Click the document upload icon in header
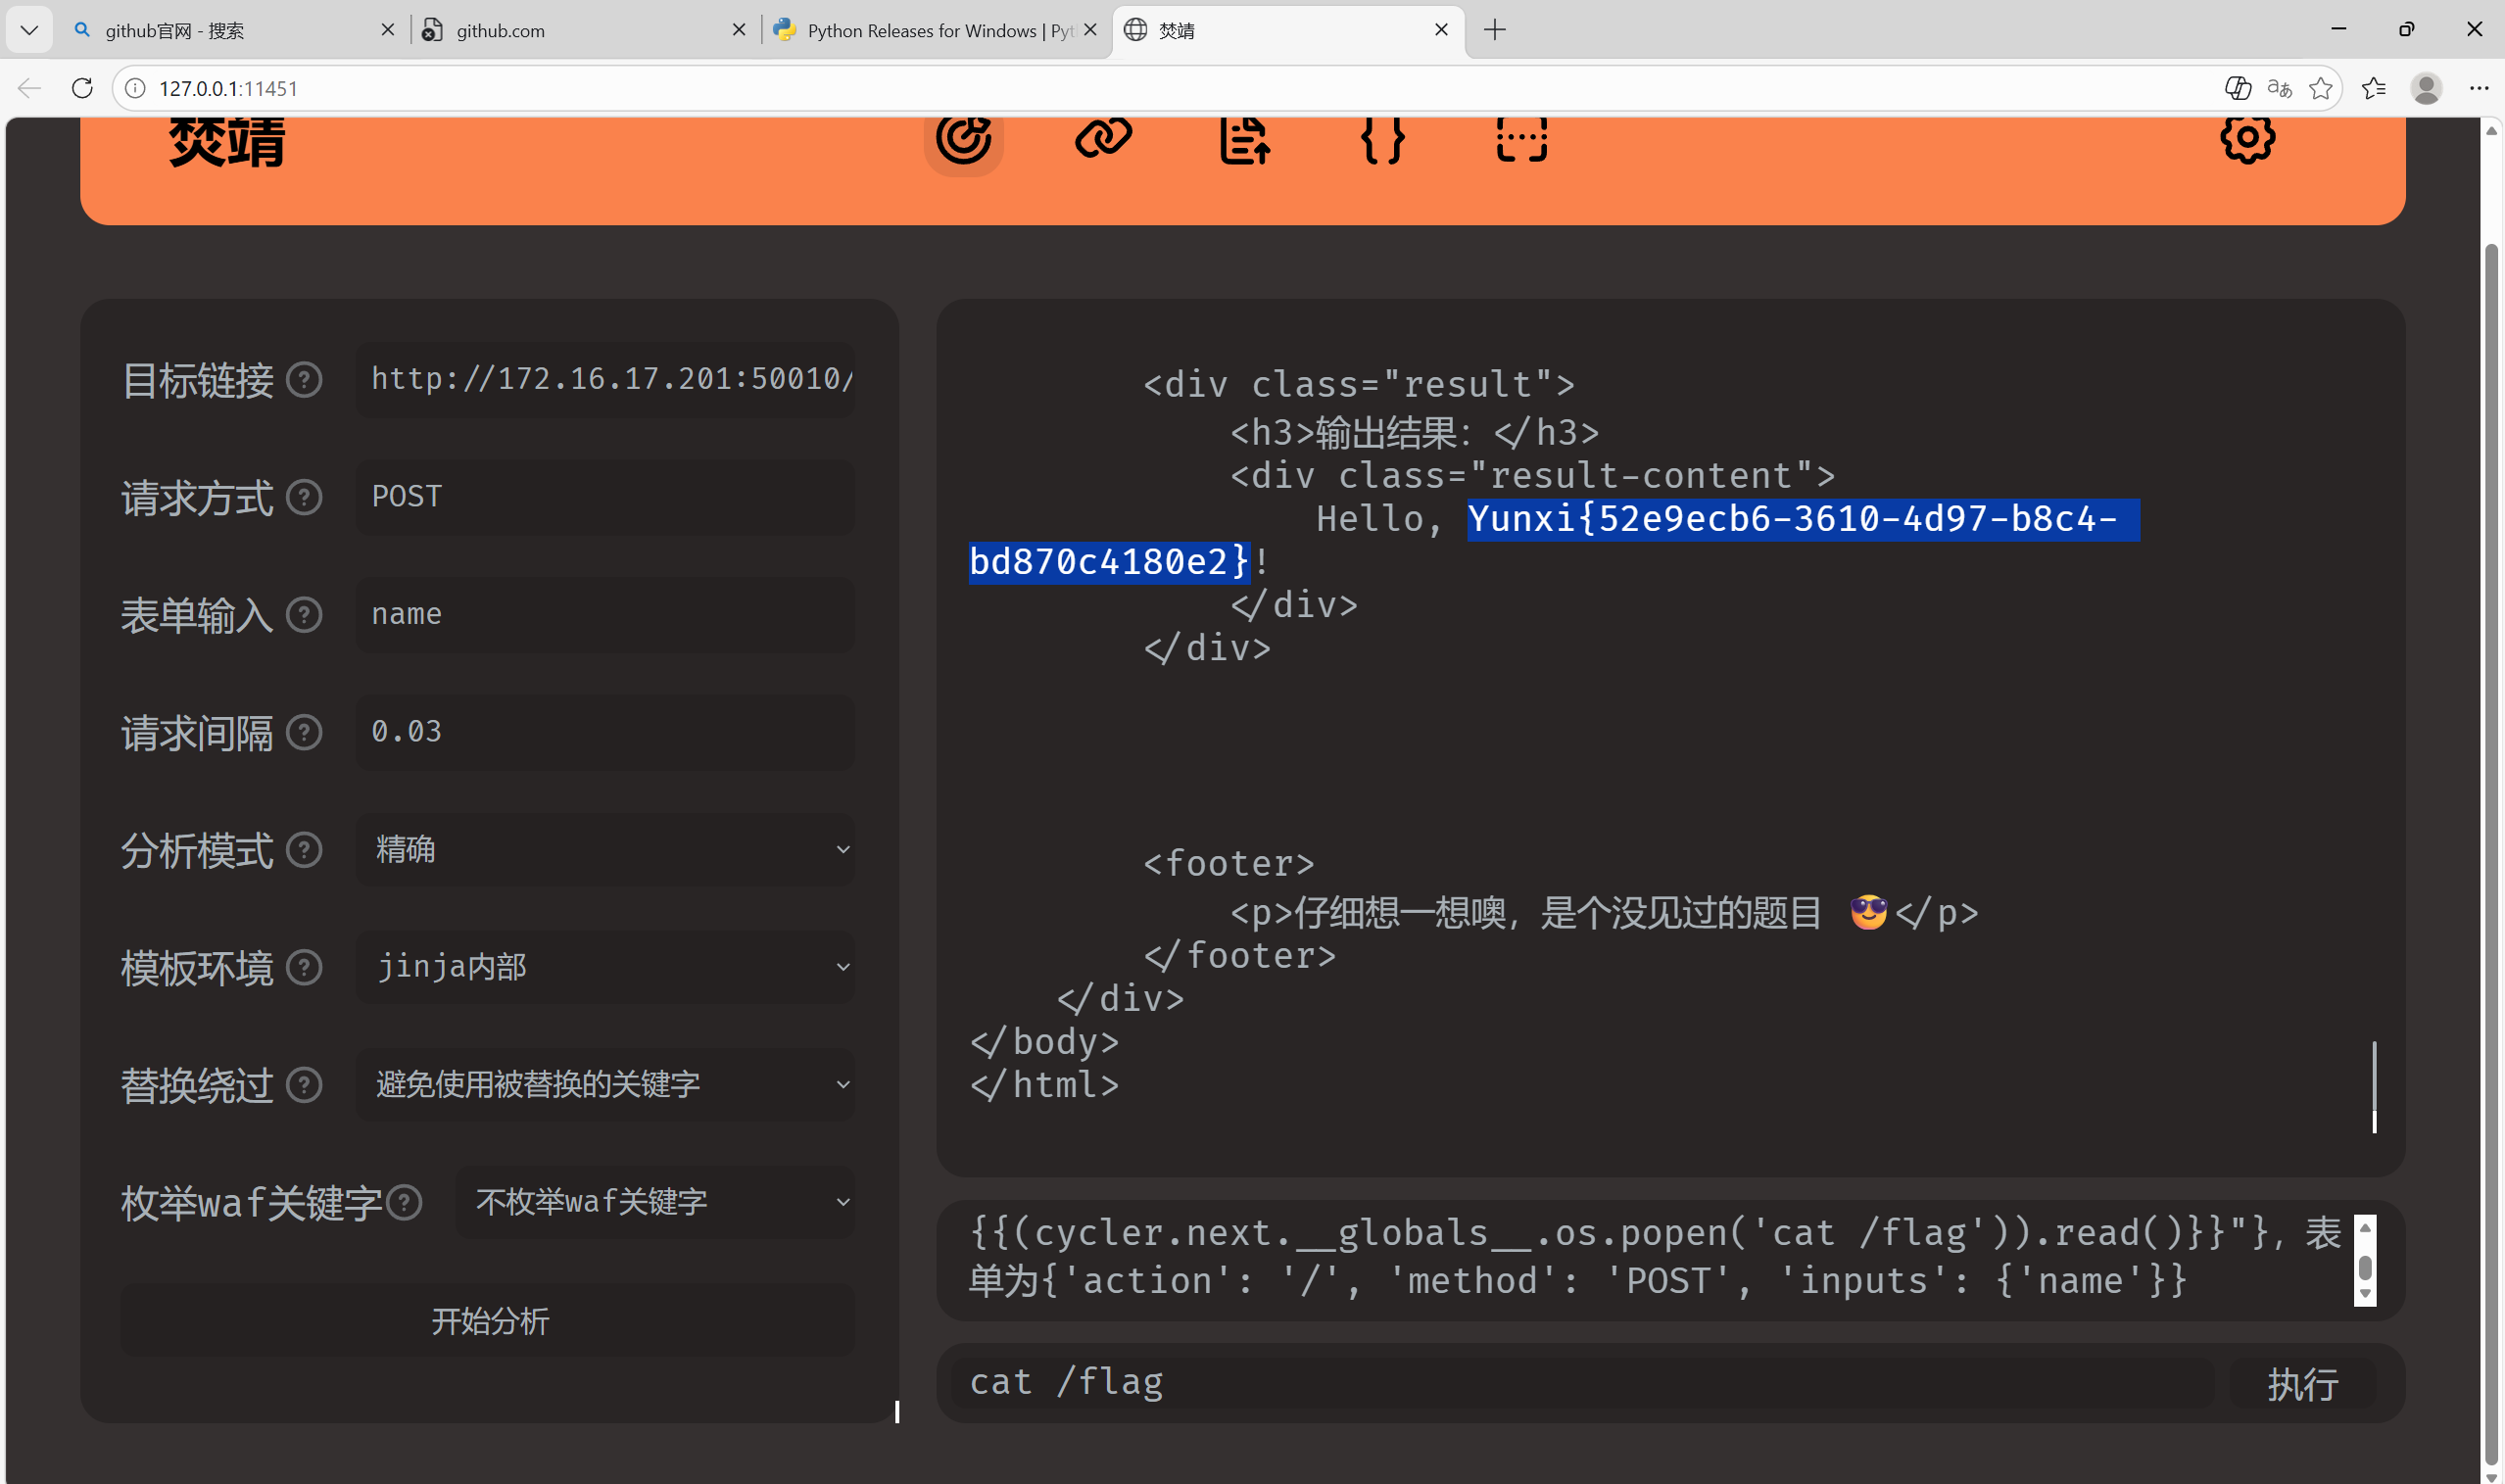The image size is (2505, 1484). tap(1244, 139)
